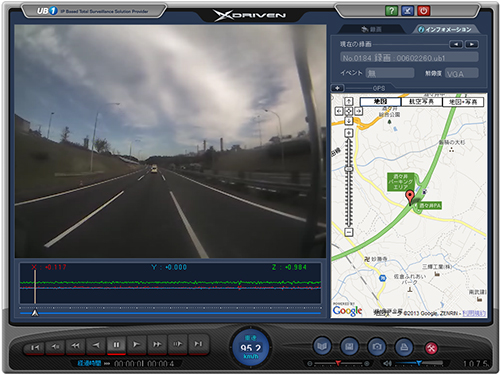Jump to the first recording frame
Viewport: 500px width, 375px height.
point(35,347)
